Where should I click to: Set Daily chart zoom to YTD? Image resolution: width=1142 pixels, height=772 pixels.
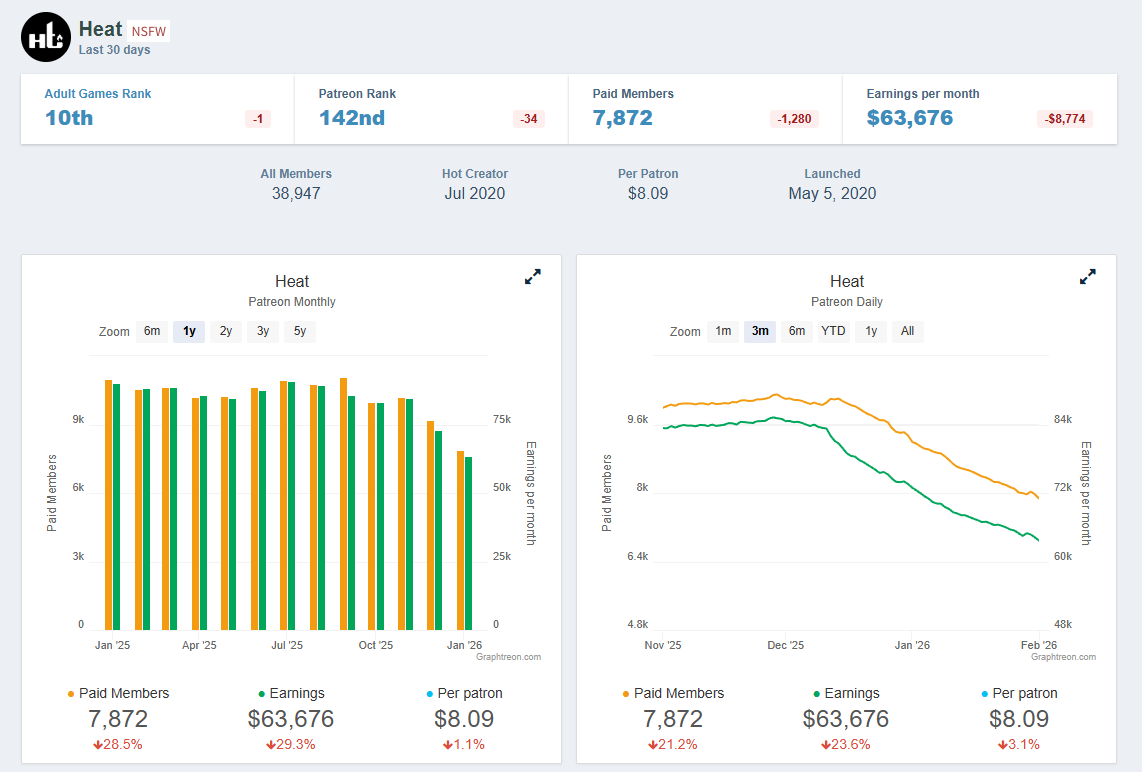tap(833, 331)
